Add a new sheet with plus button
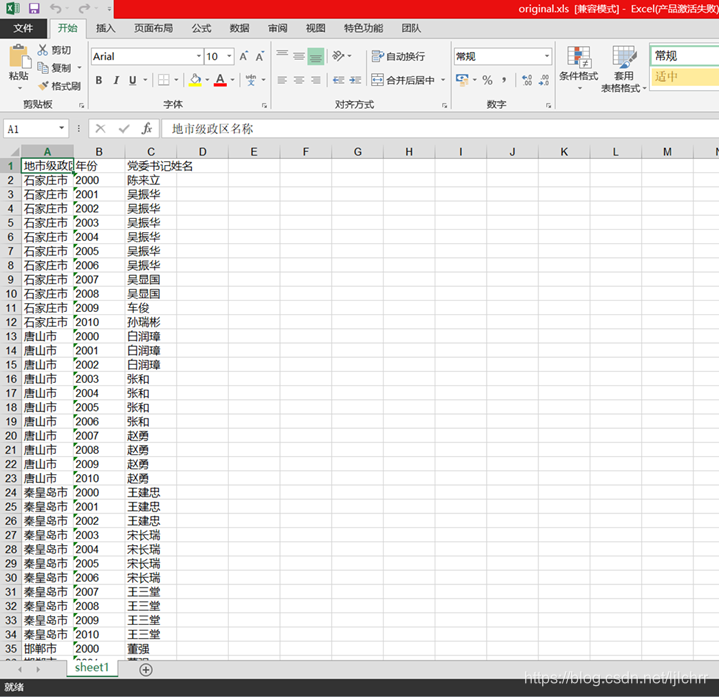This screenshot has width=719, height=697. [146, 670]
